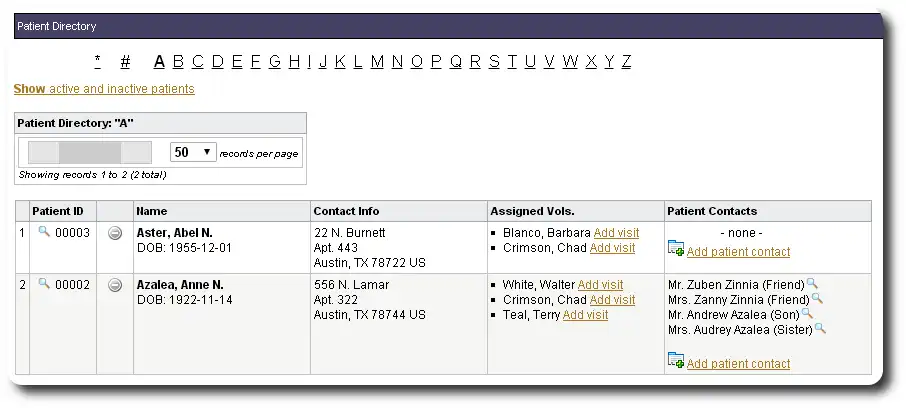Click magnifier icon beside patient ID 00002

[x=43, y=284]
